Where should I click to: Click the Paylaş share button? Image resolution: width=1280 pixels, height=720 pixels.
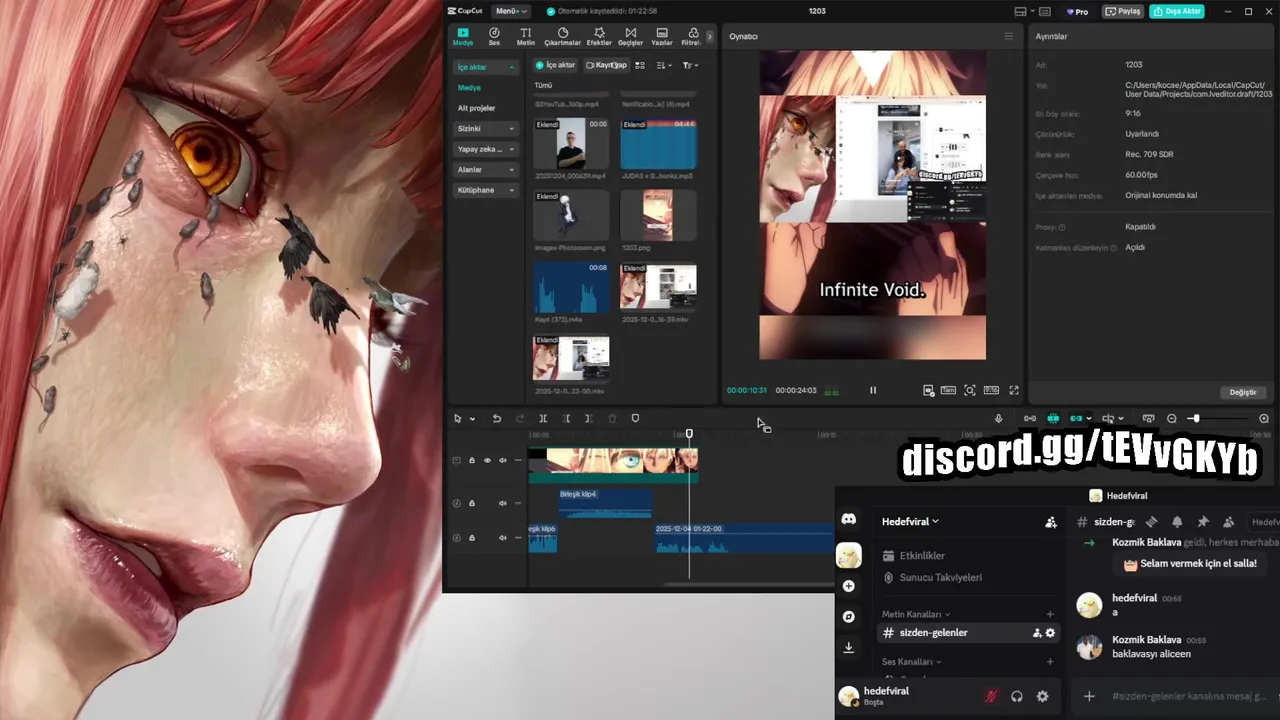tap(1123, 11)
